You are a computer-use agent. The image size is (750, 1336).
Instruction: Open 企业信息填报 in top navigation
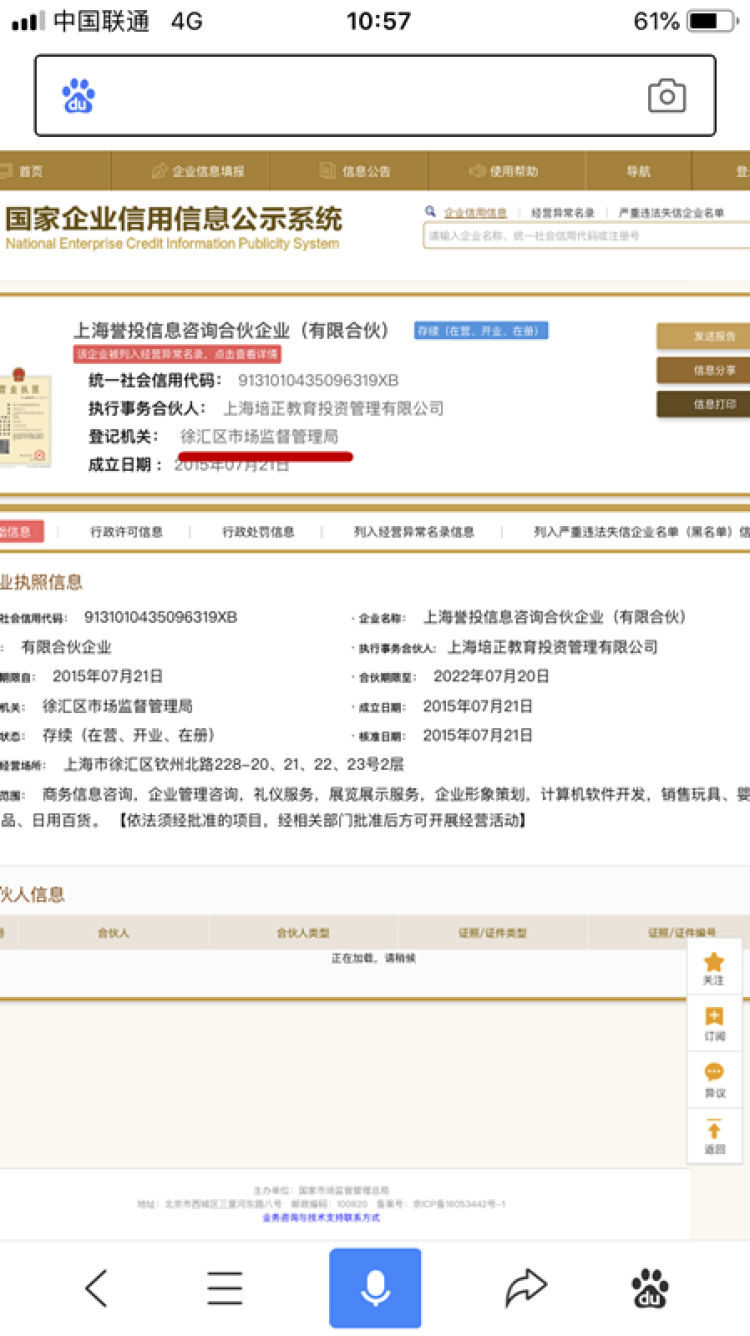click(x=198, y=171)
